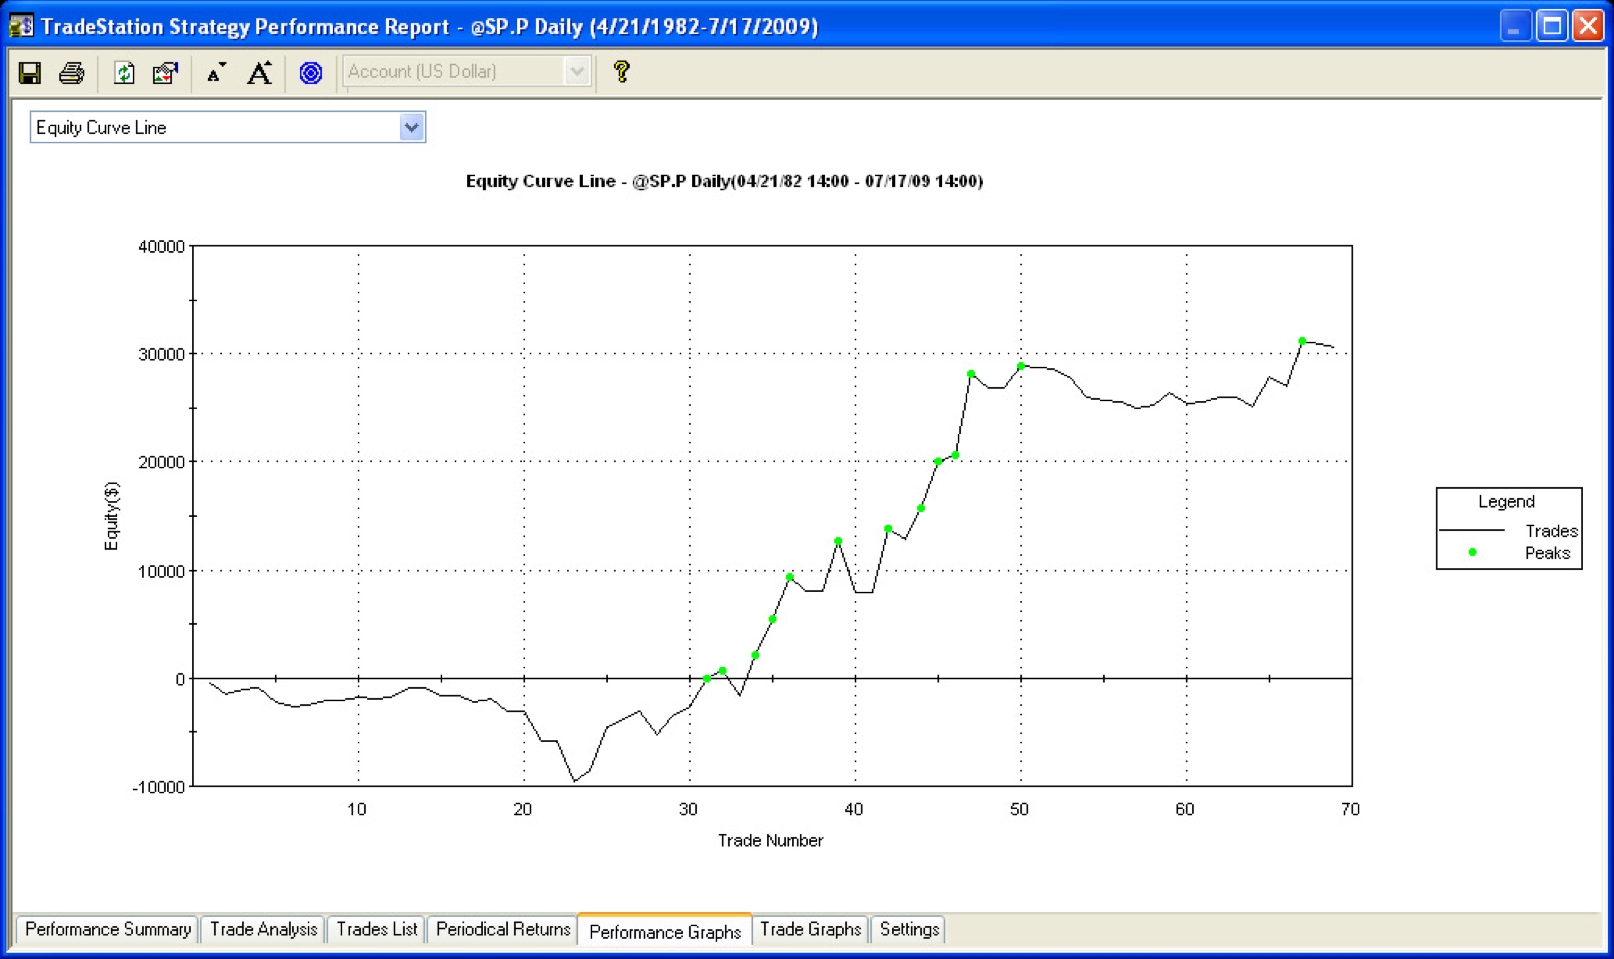This screenshot has height=959, width=1614.
Task: Click the blue target icon in toolbar
Action: click(x=311, y=73)
